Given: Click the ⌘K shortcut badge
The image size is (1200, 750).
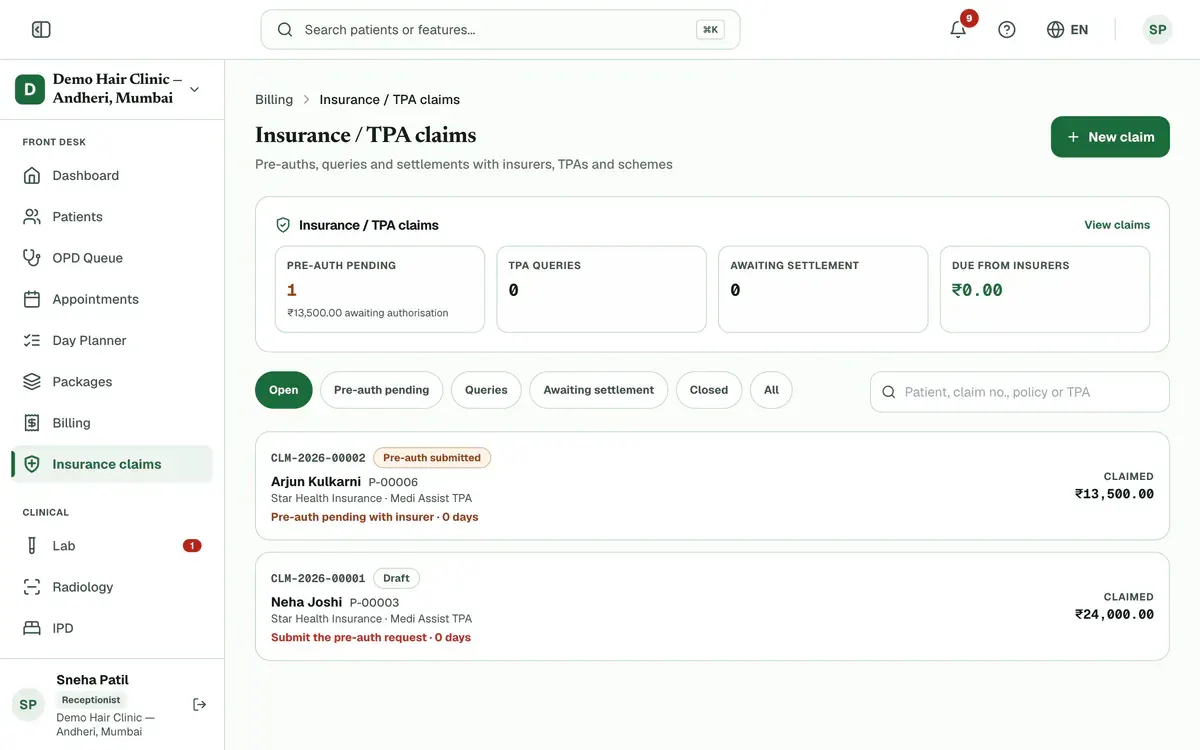Looking at the screenshot, I should (710, 30).
